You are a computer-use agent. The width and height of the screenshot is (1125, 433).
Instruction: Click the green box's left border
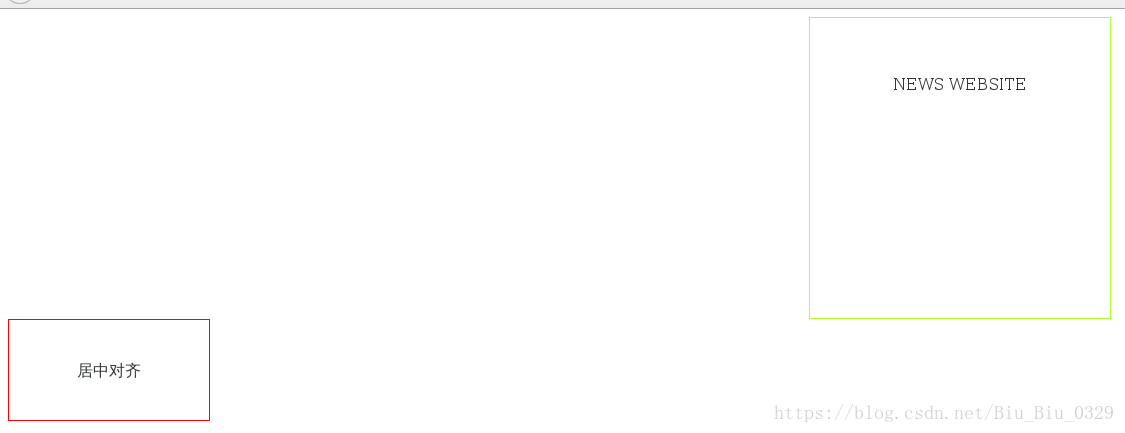pyautogui.click(x=809, y=168)
